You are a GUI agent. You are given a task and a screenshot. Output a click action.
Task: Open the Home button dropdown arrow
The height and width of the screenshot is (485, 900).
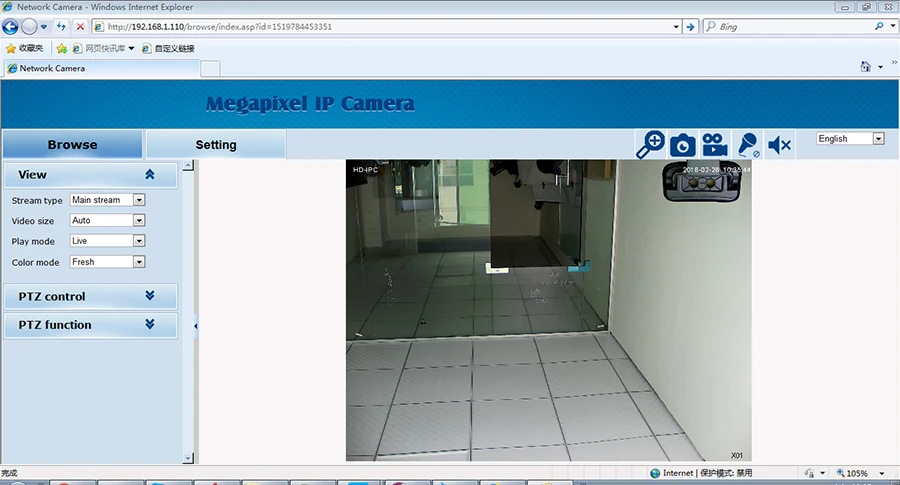pyautogui.click(x=880, y=67)
